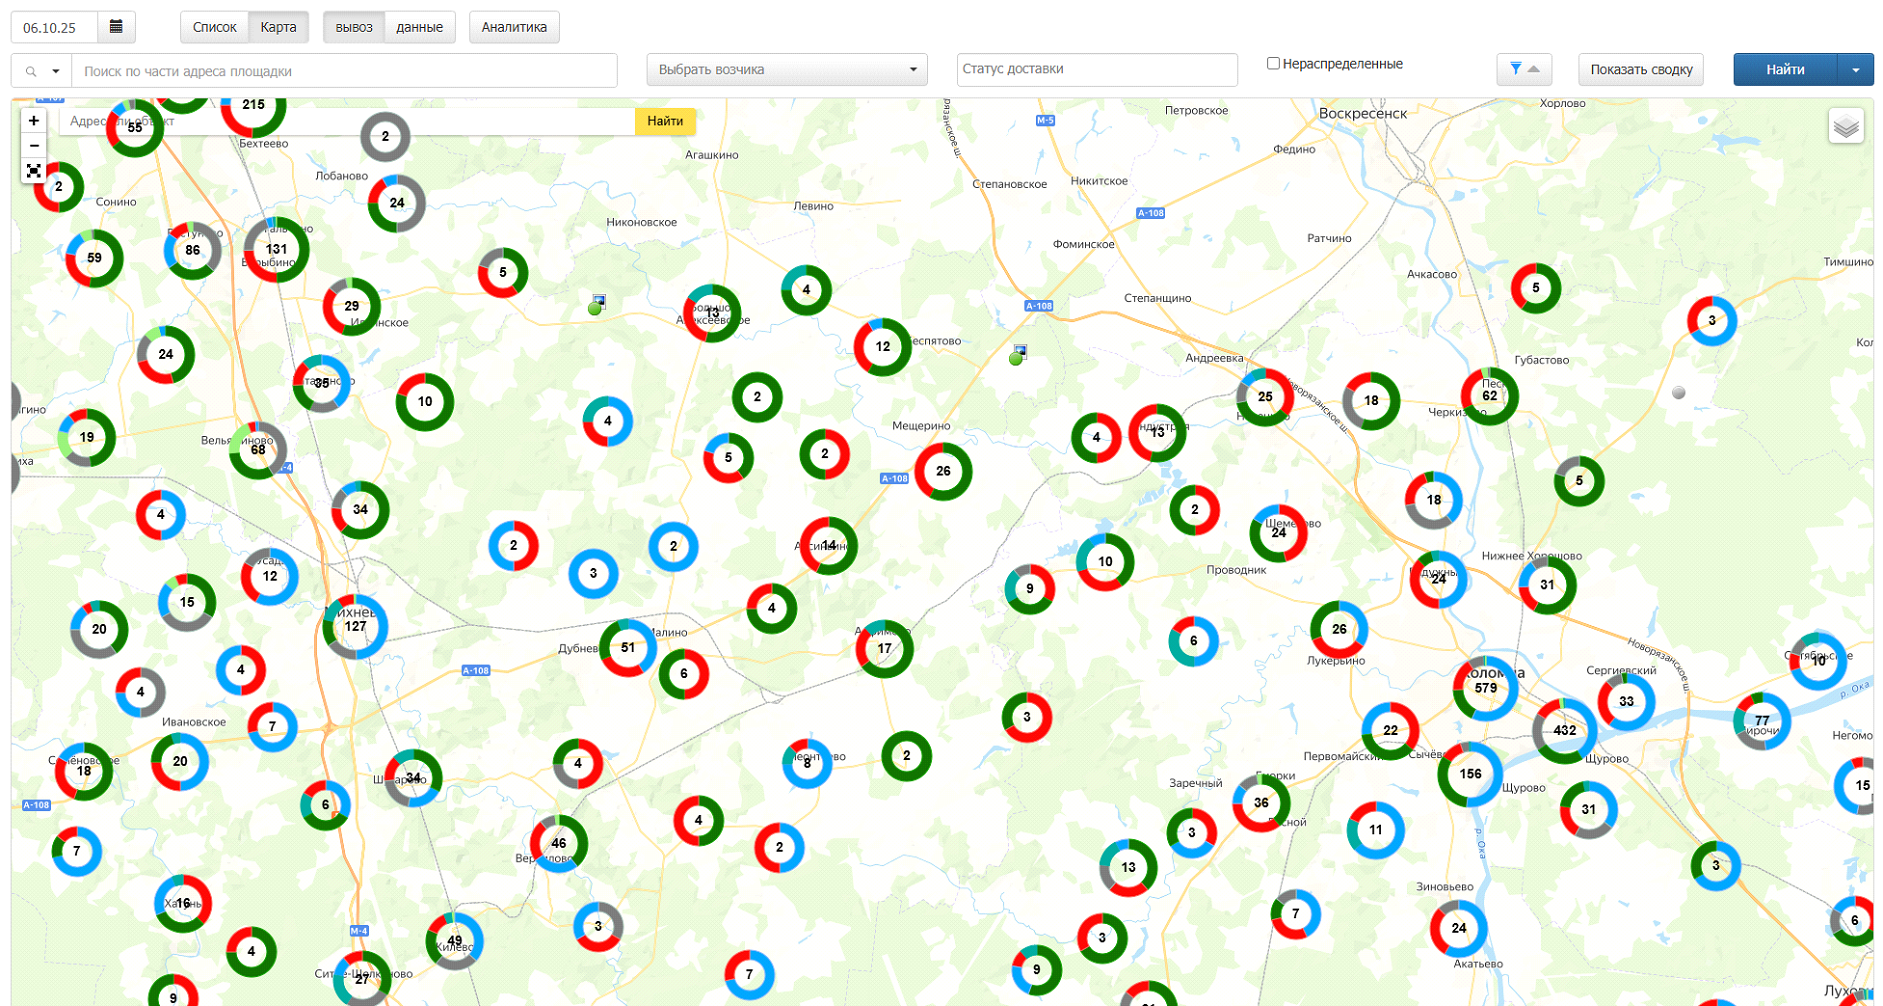Toggle fullscreen map view
The image size is (1883, 1006).
(34, 171)
